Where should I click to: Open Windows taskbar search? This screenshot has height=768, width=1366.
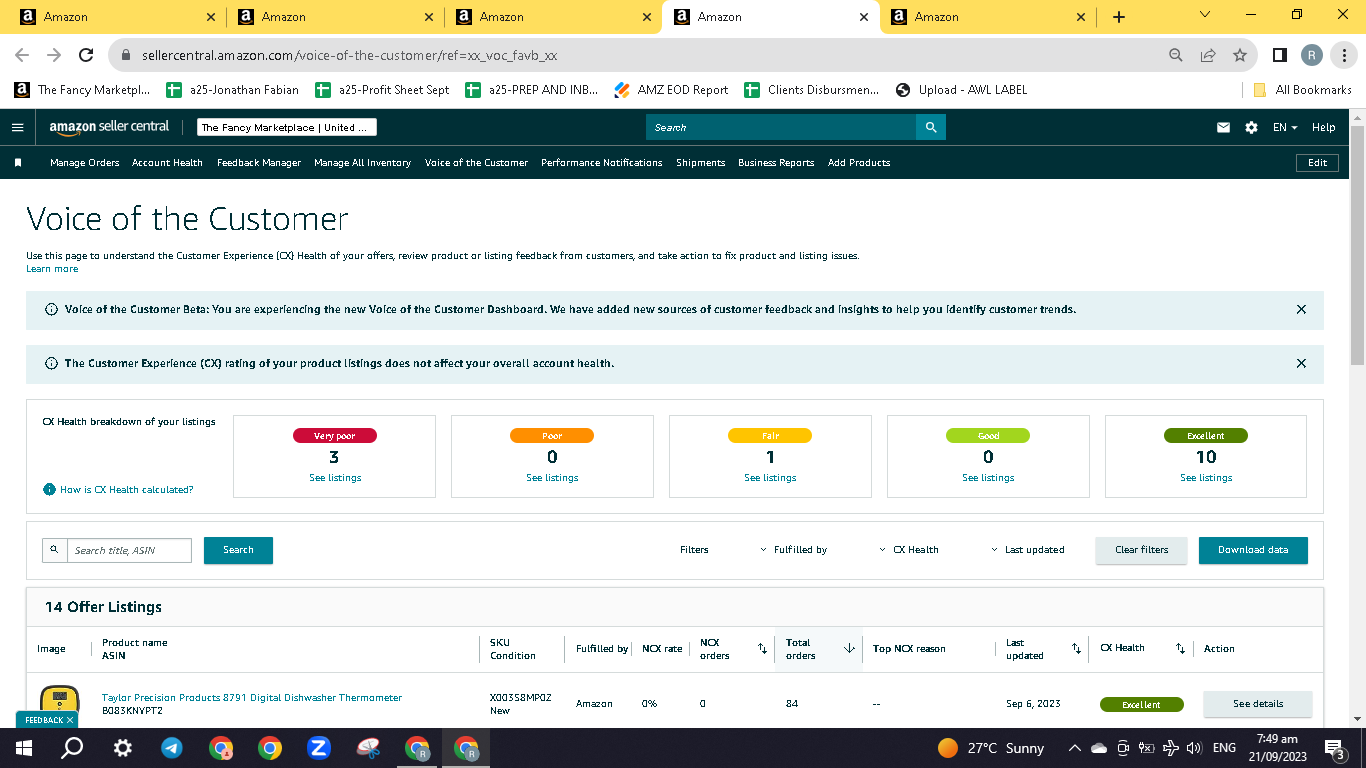tap(72, 748)
